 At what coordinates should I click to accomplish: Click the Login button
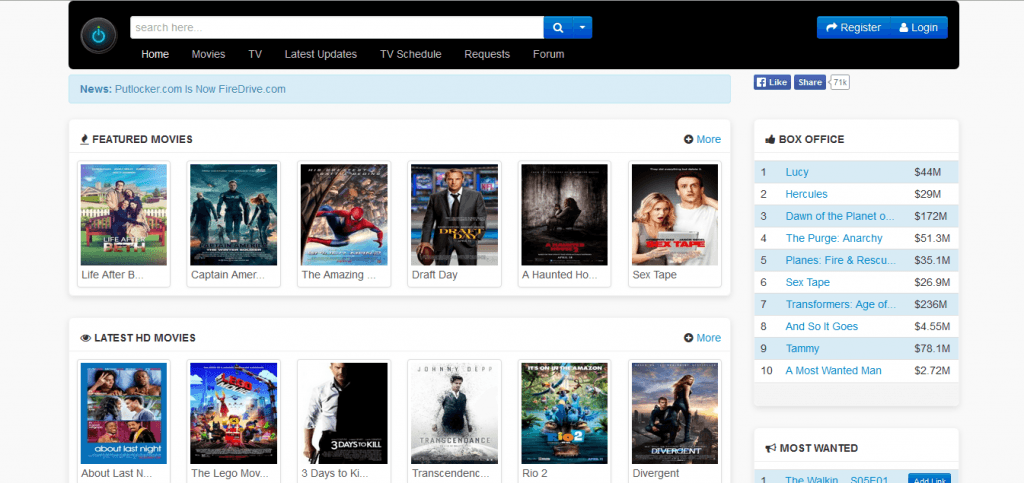point(919,27)
